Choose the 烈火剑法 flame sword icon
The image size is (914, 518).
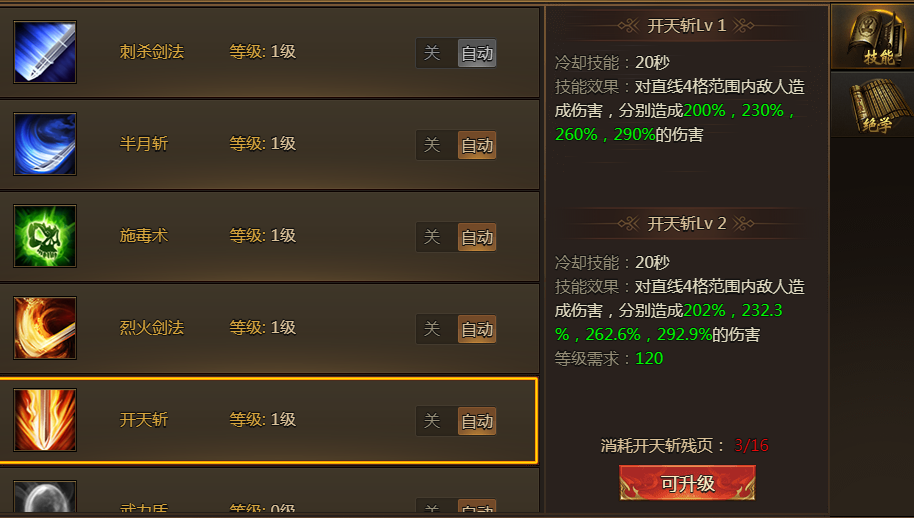point(45,328)
